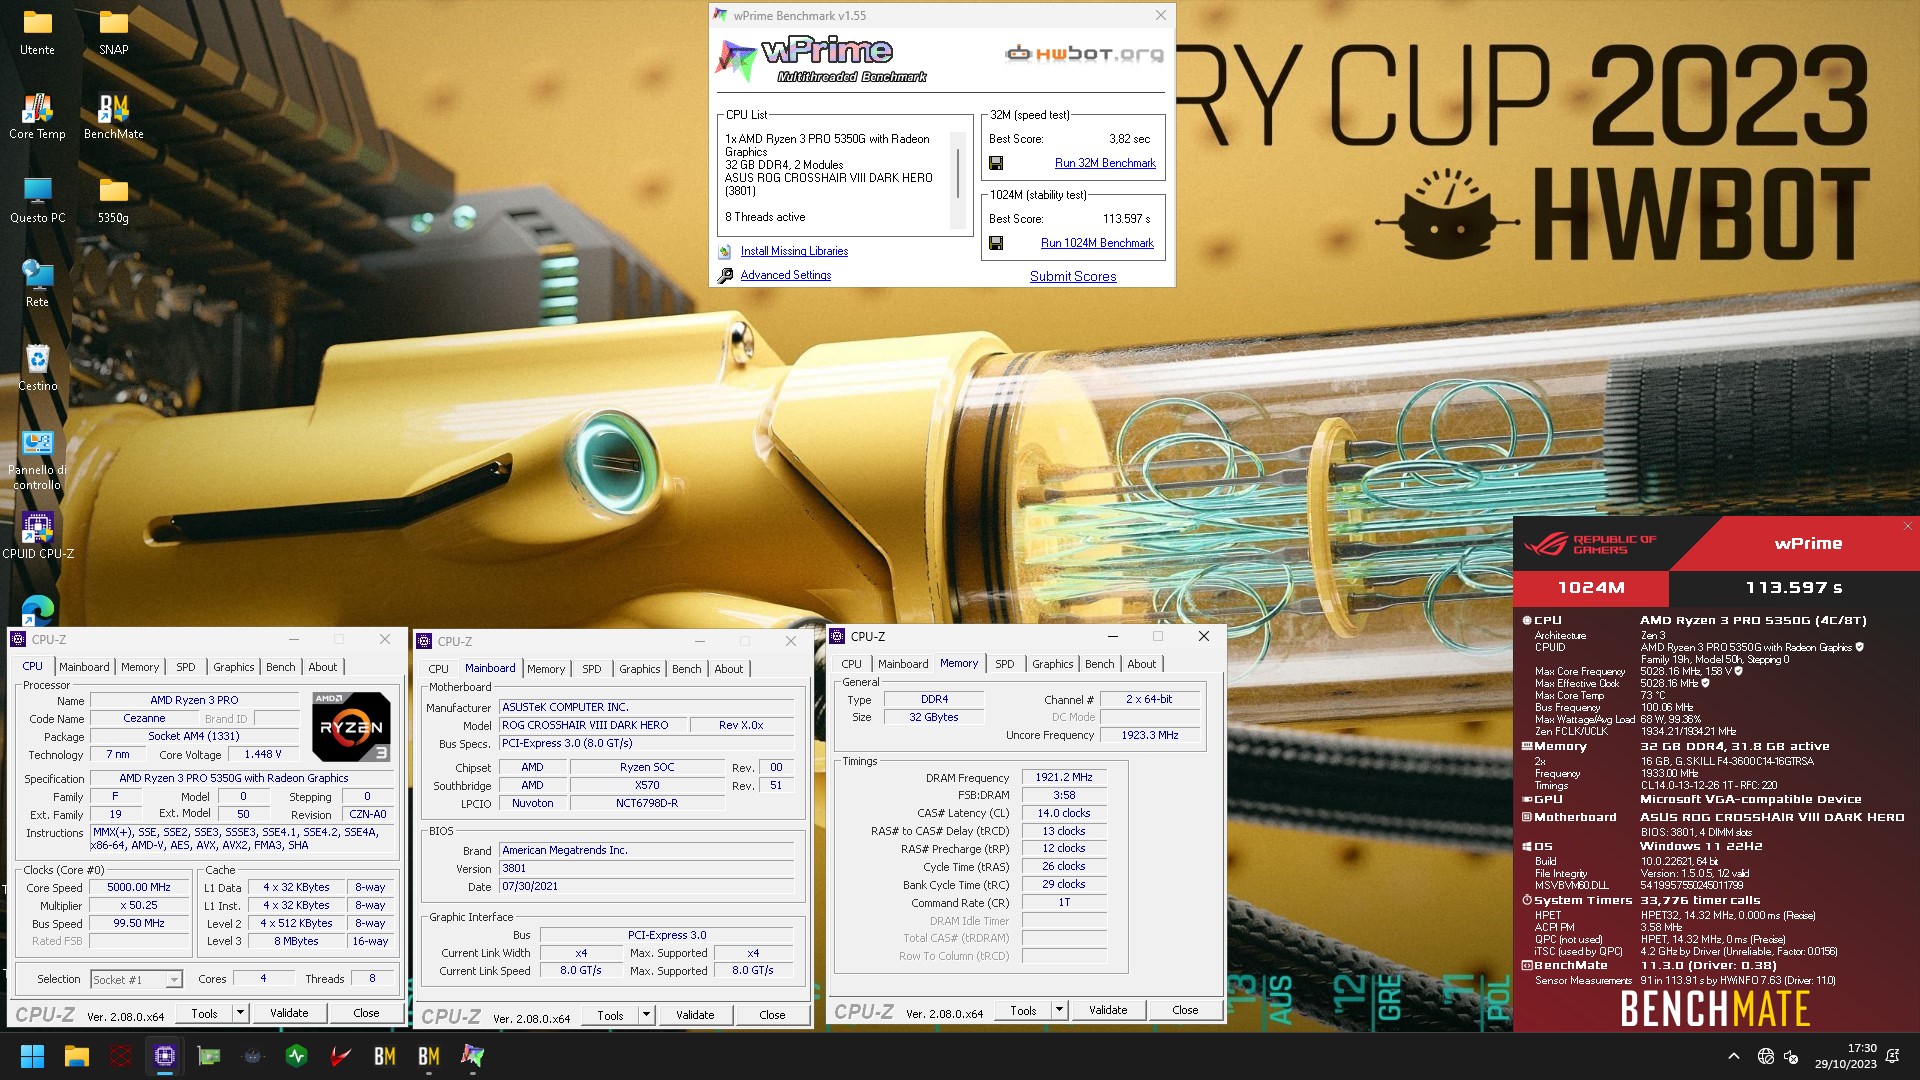The width and height of the screenshot is (1920, 1080).
Task: Click Validate in left CPU-Z window
Action: [x=289, y=1013]
